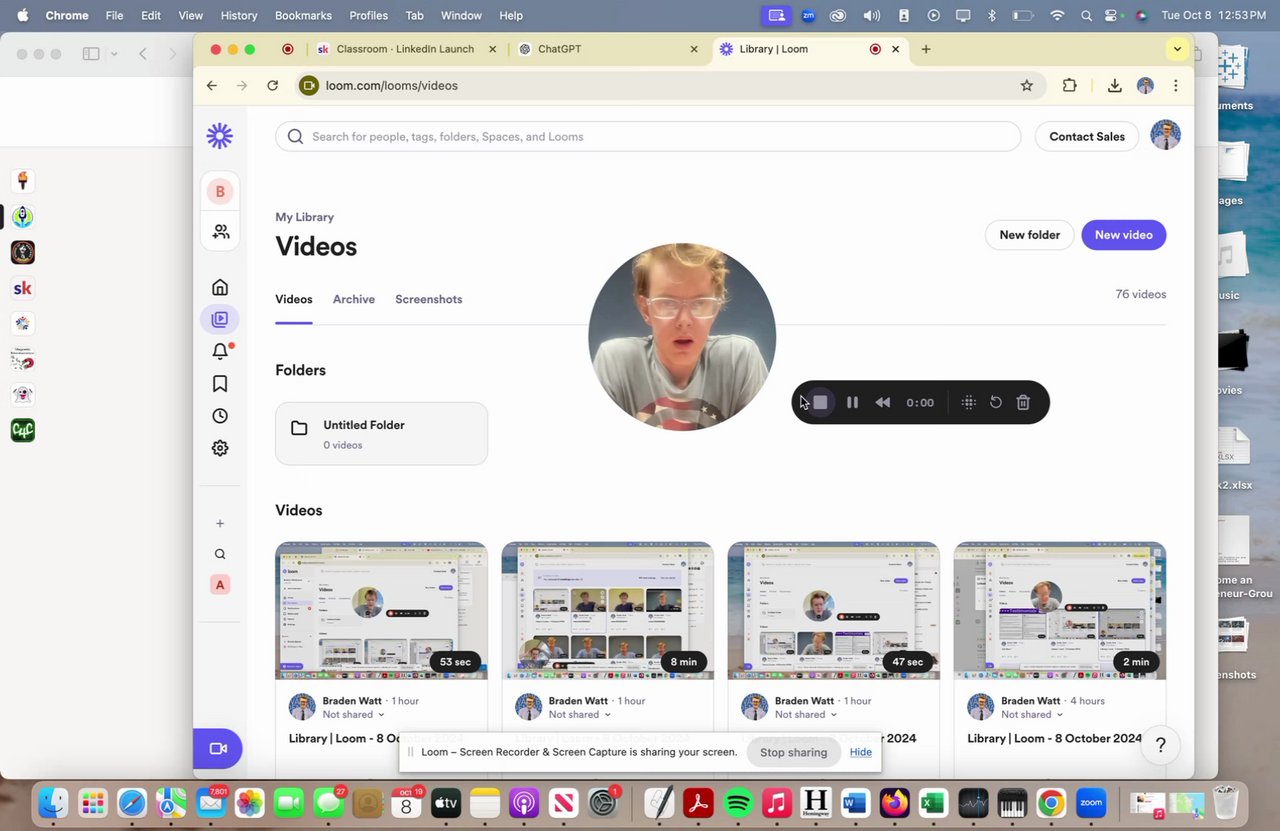Open the 2 min video thumbnail
The image size is (1280, 831).
click(1059, 611)
